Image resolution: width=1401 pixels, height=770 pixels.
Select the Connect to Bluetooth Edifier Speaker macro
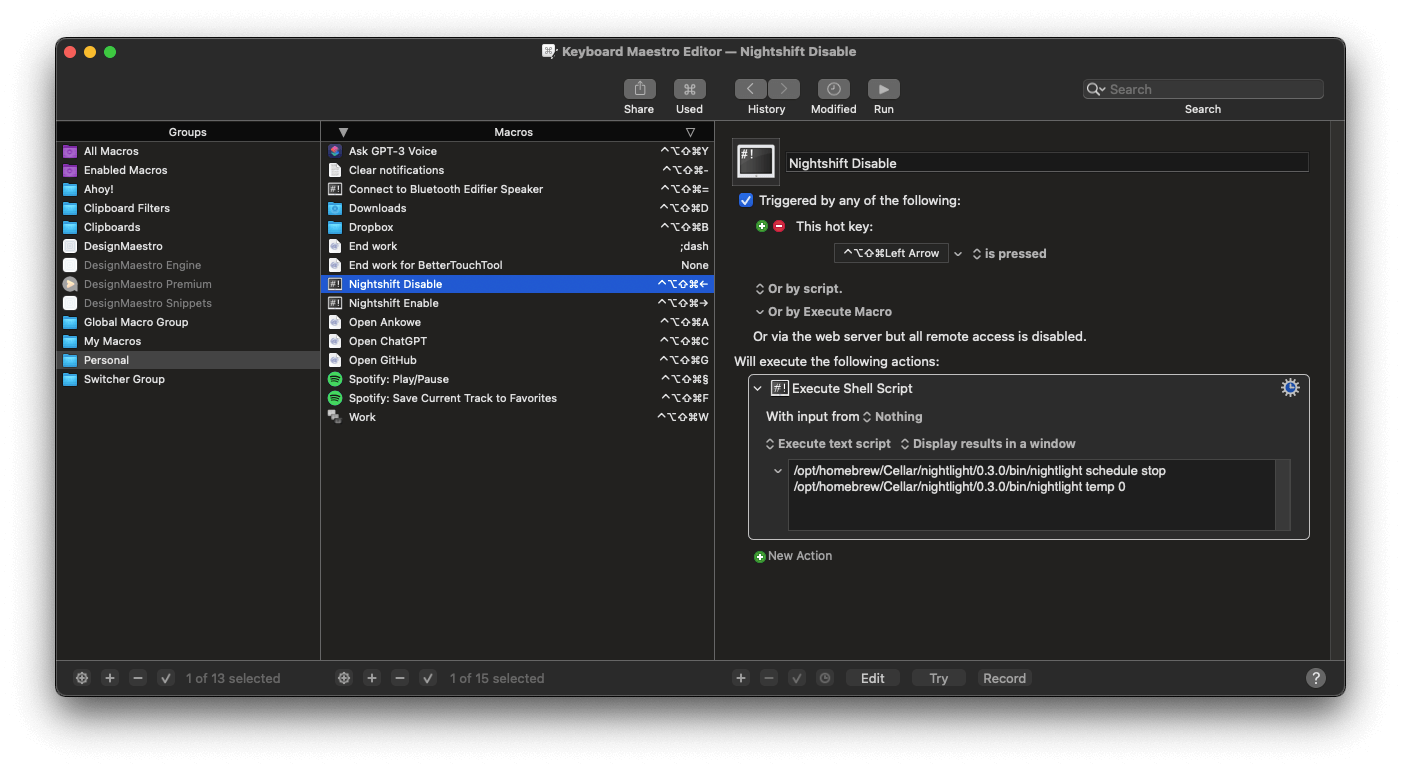tap(517, 189)
